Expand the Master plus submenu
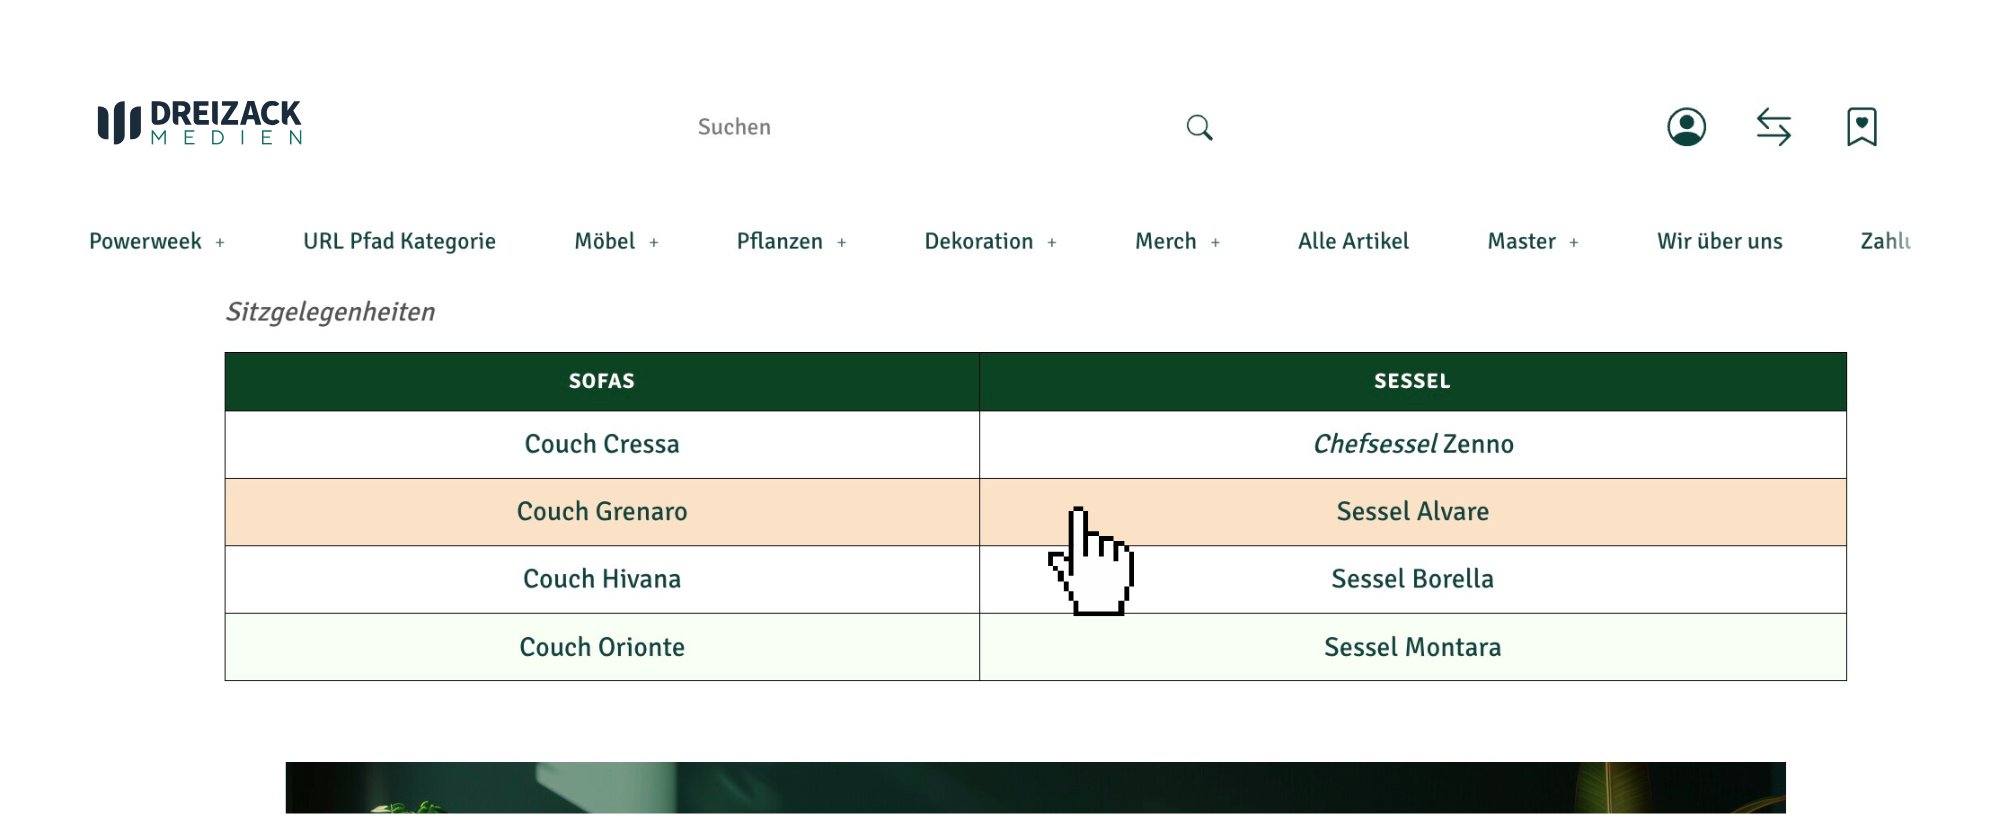Screen dimensions: 2000x818 tap(1574, 242)
